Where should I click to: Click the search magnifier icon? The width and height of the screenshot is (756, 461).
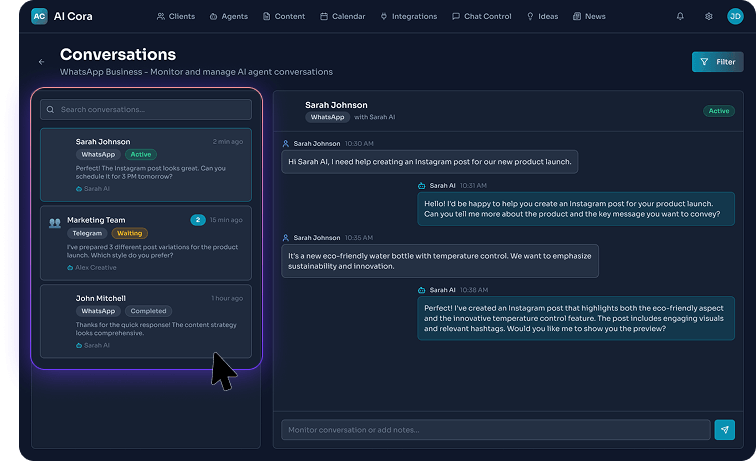tap(50, 109)
